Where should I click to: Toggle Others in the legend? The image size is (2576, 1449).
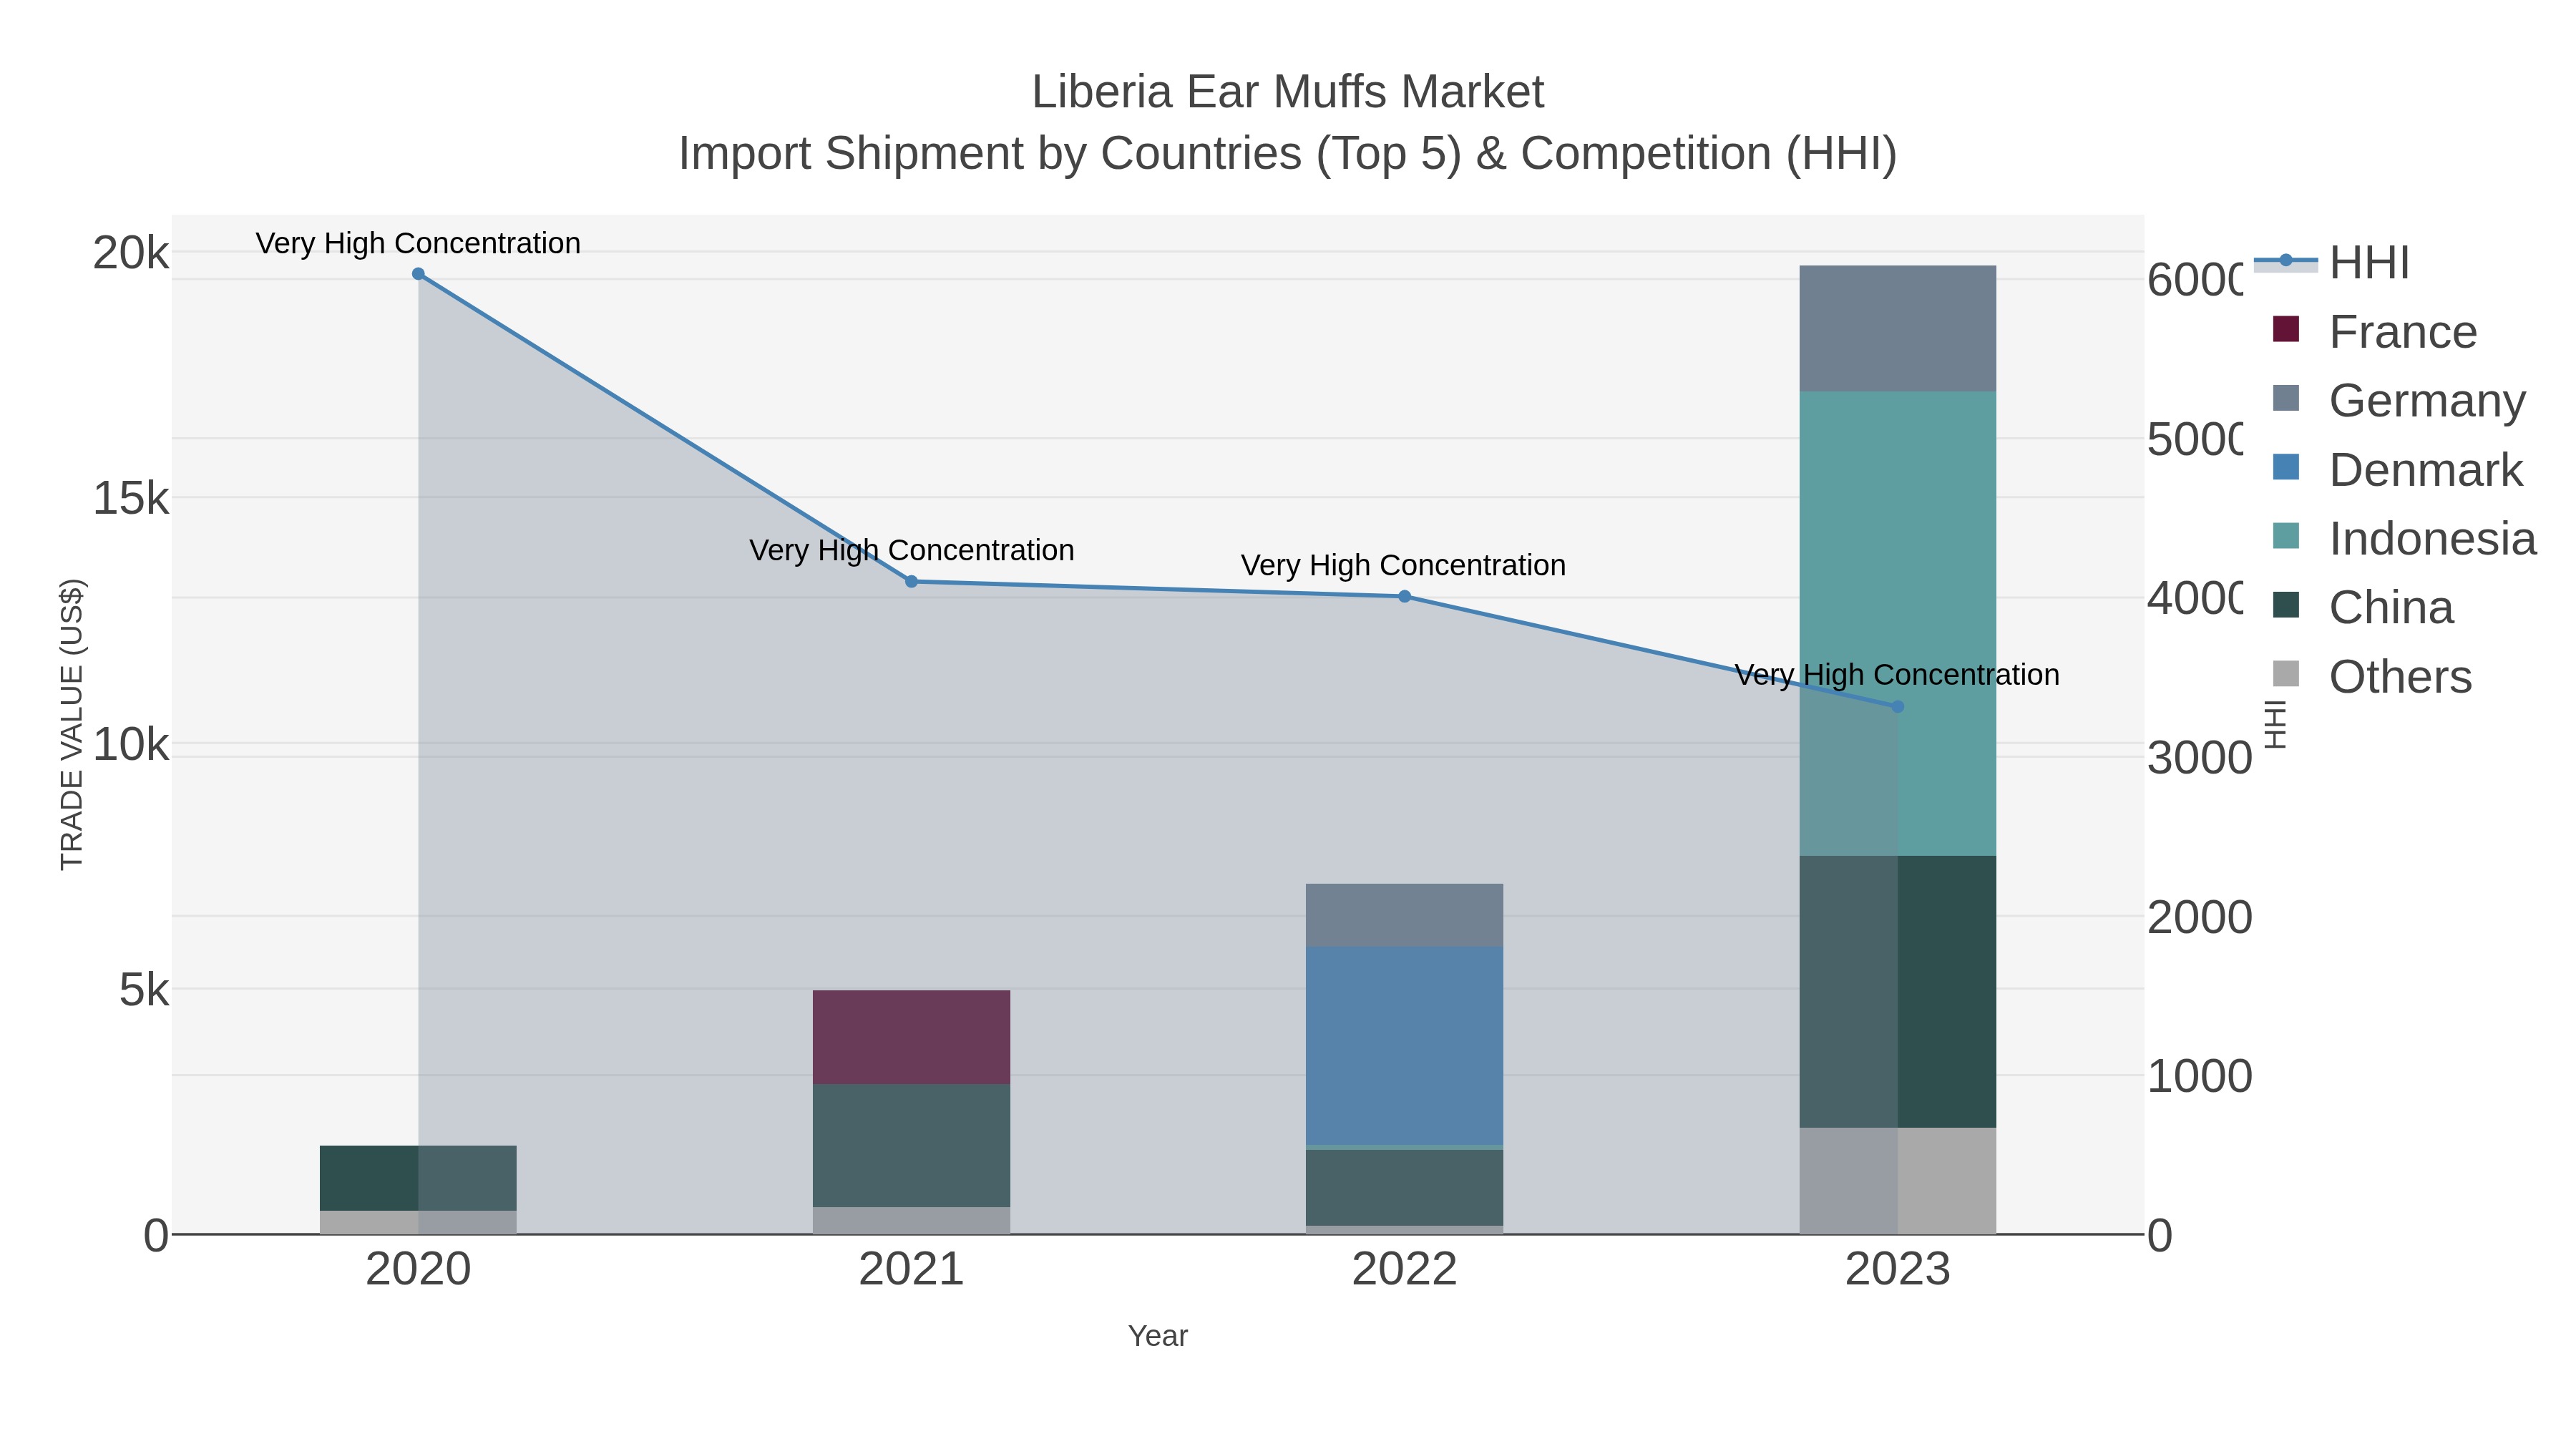point(2372,677)
